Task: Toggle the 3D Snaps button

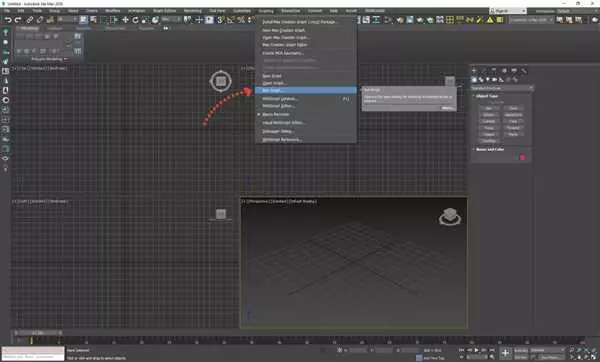Action: [x=220, y=20]
